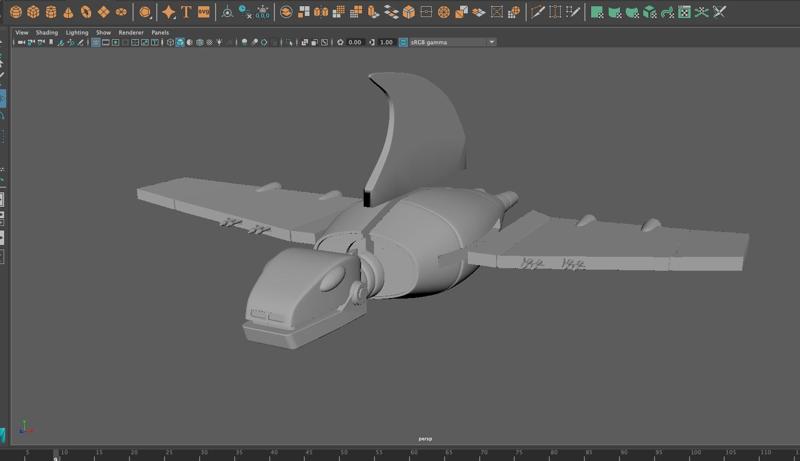This screenshot has height=461, width=800.
Task: Toggle the view transform color management
Action: click(x=403, y=42)
